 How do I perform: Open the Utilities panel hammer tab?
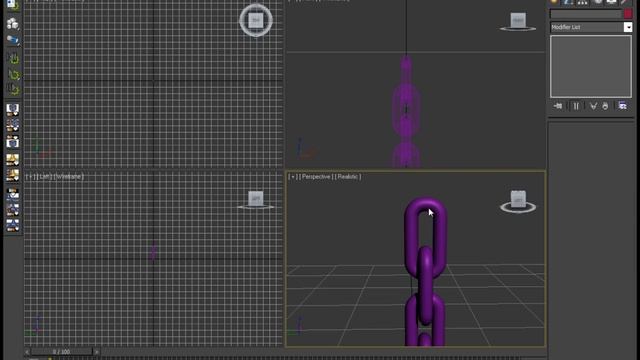pyautogui.click(x=624, y=2)
